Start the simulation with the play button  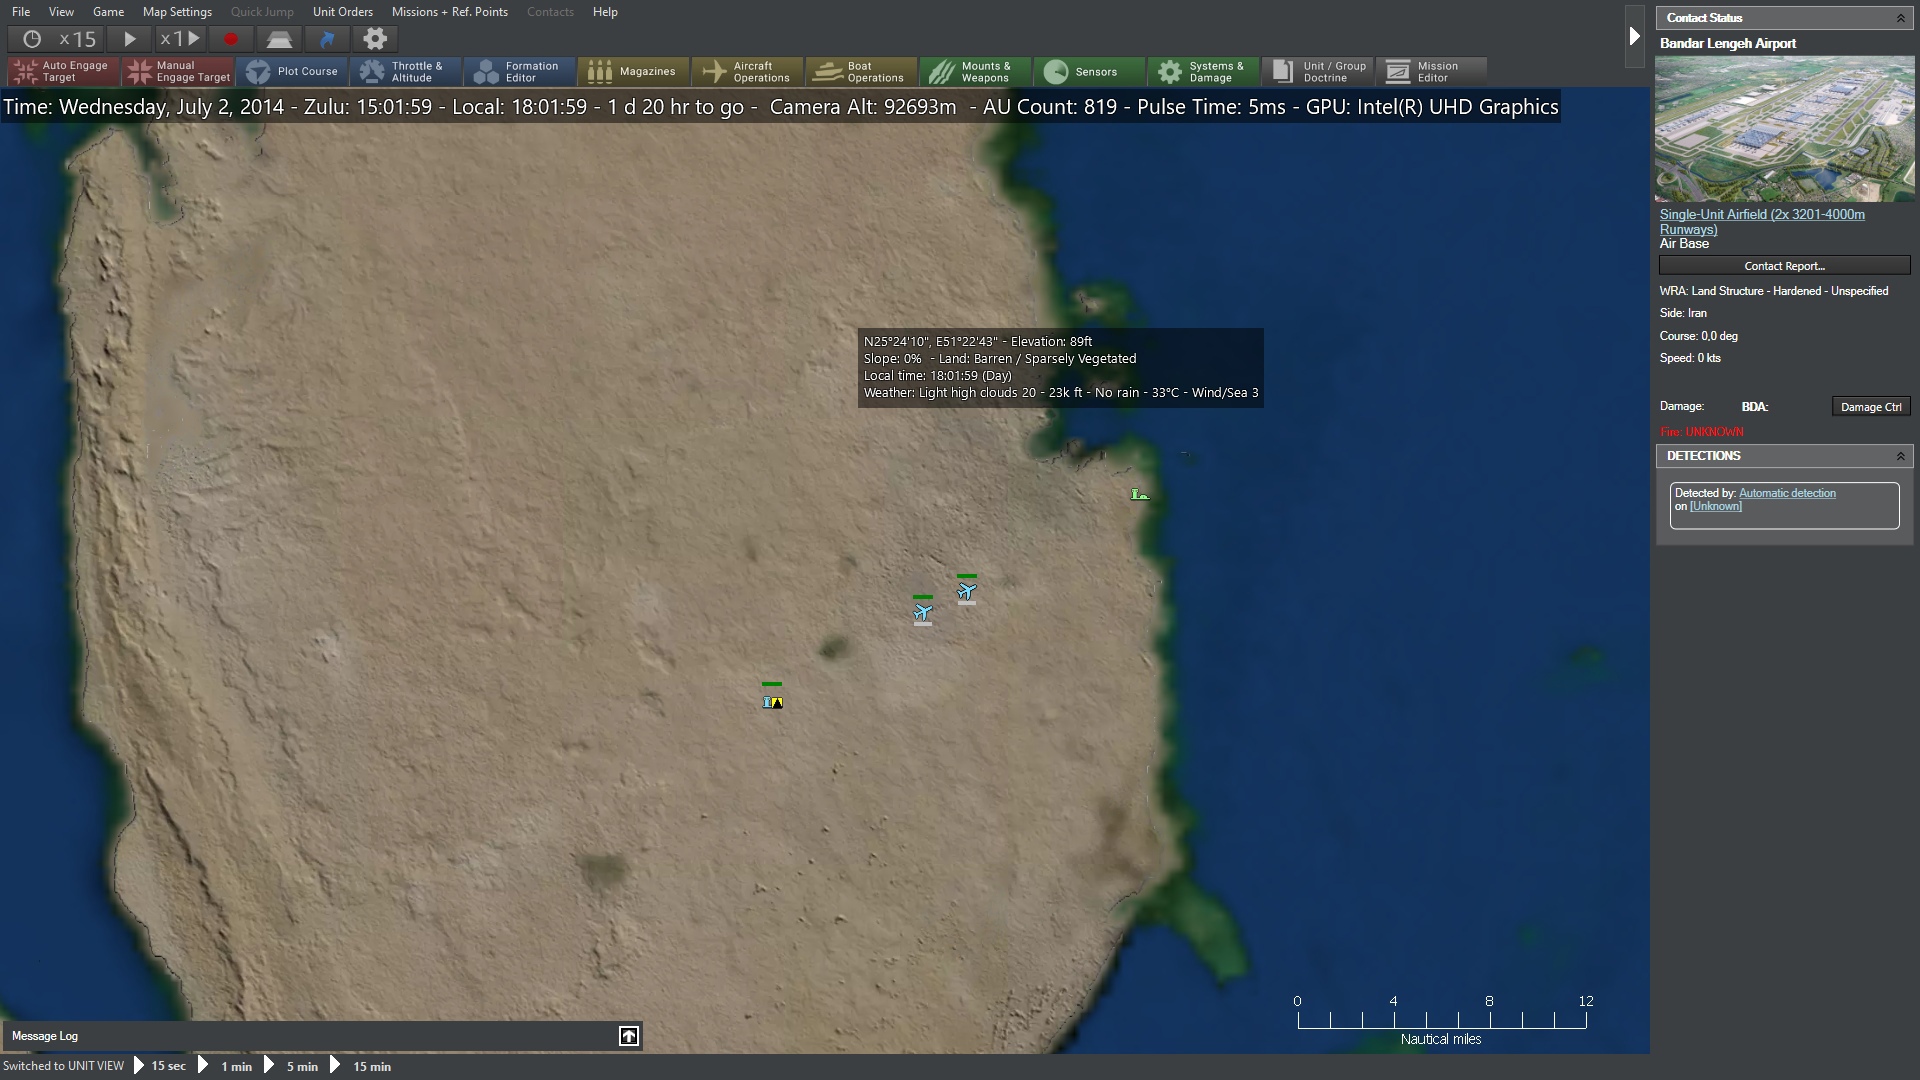[130, 39]
